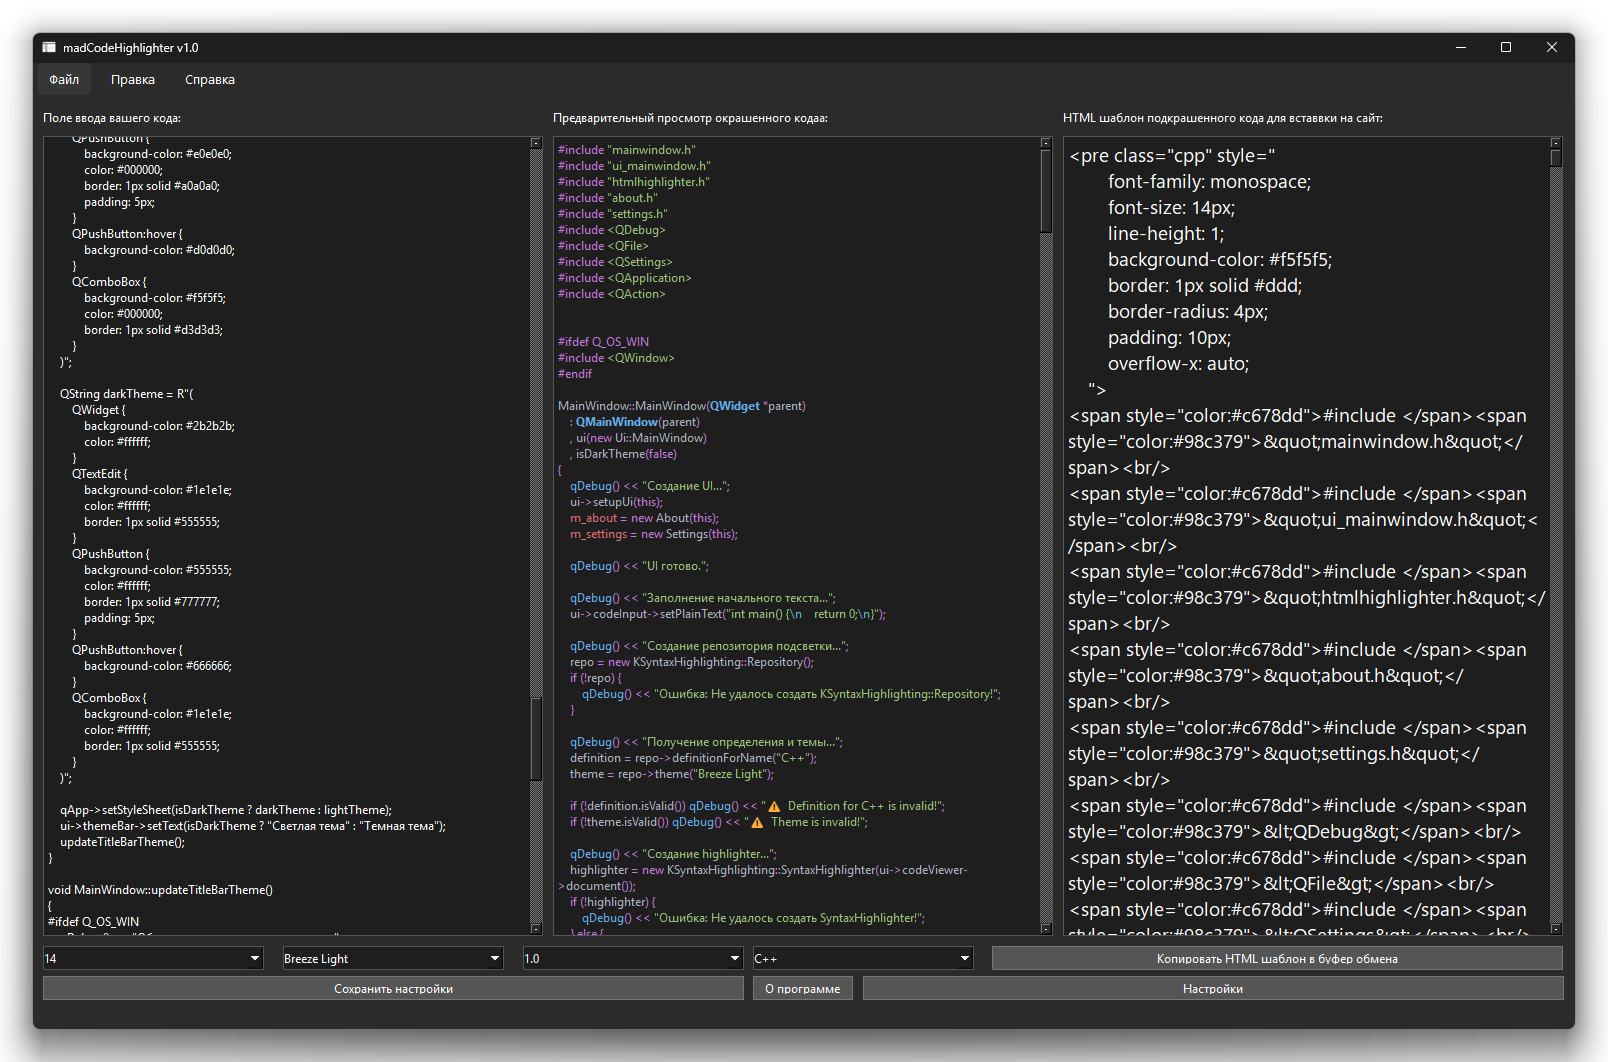Click scroll-down arrow of the highlighted preview pane

tap(1046, 929)
